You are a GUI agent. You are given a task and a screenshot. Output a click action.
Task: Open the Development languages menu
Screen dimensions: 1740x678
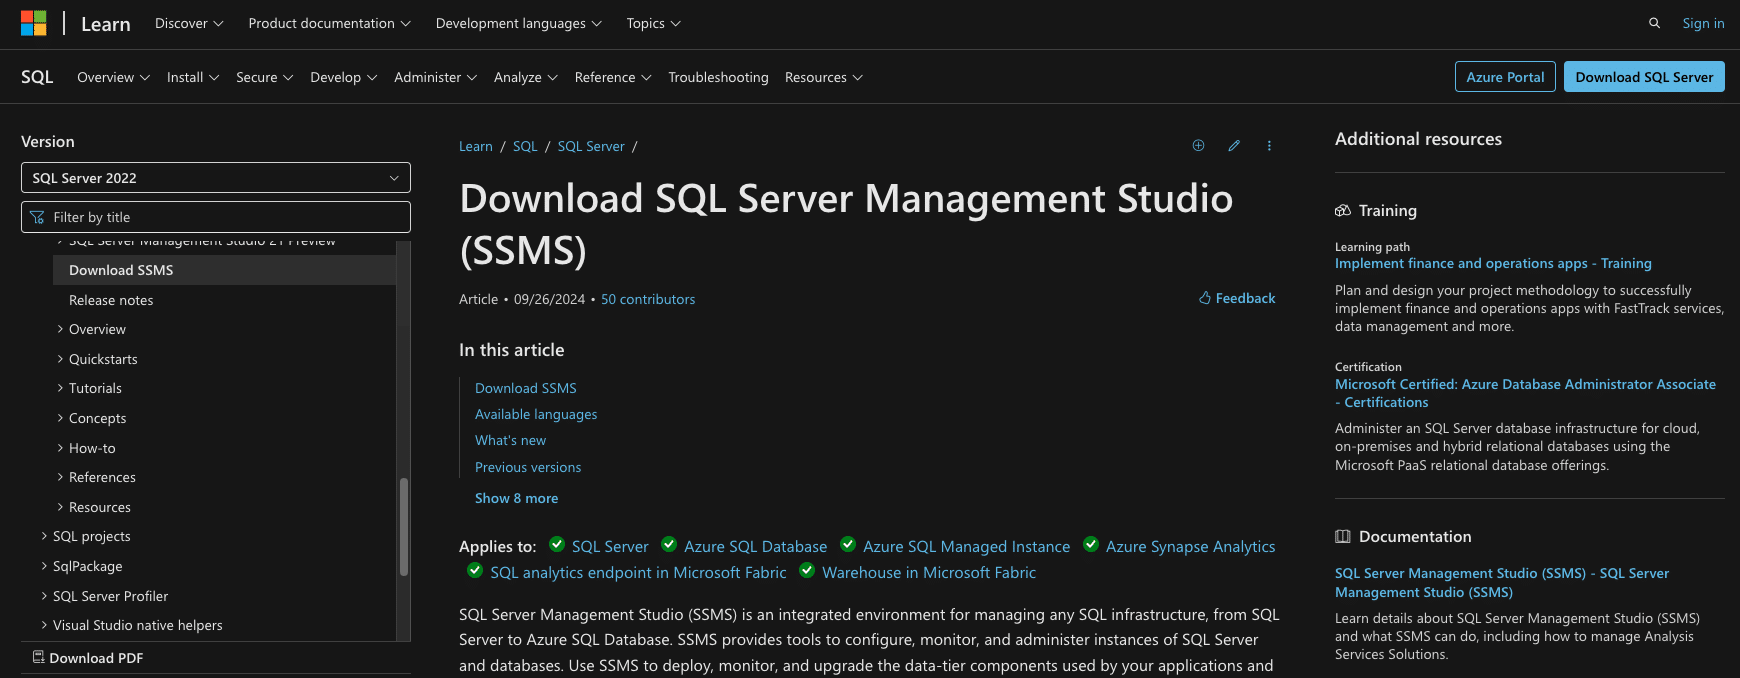tap(518, 23)
